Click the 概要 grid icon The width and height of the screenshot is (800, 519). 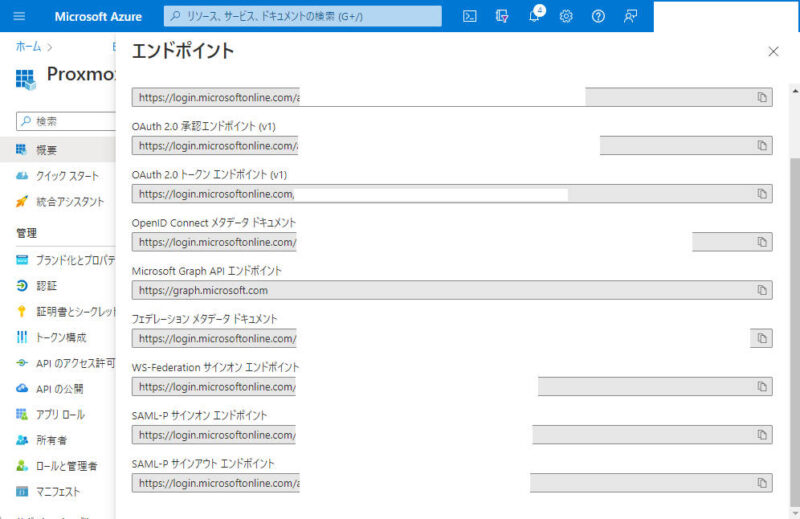tap(21, 150)
